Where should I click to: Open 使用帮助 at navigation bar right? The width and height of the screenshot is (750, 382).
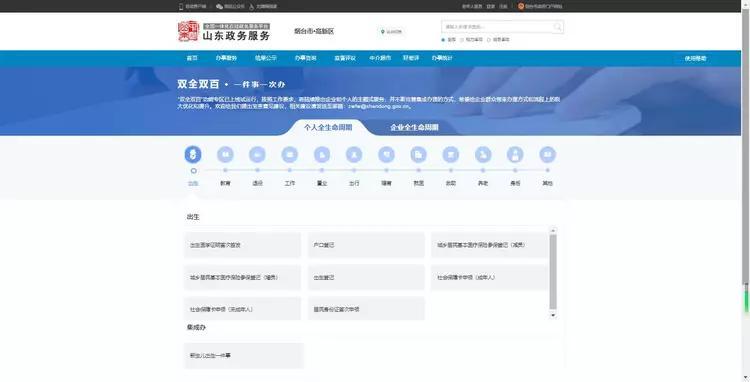[x=695, y=58]
